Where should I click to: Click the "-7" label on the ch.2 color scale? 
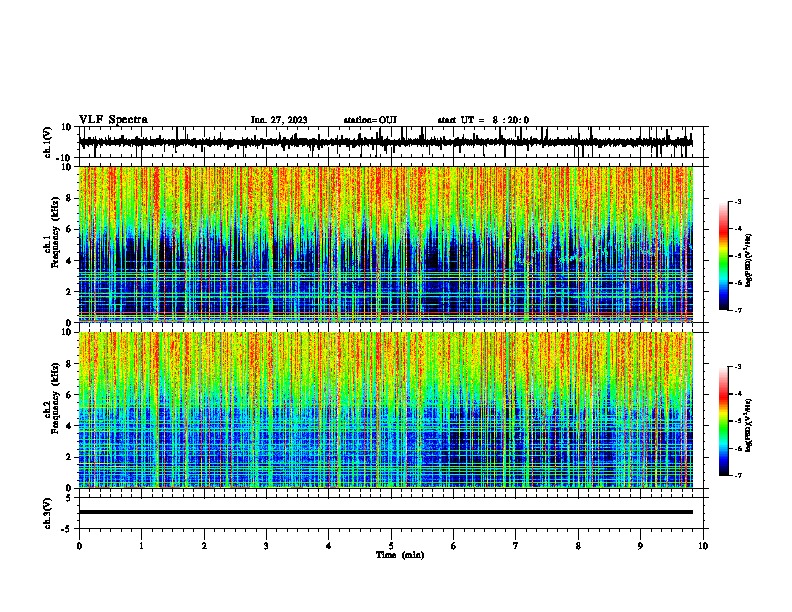click(737, 475)
